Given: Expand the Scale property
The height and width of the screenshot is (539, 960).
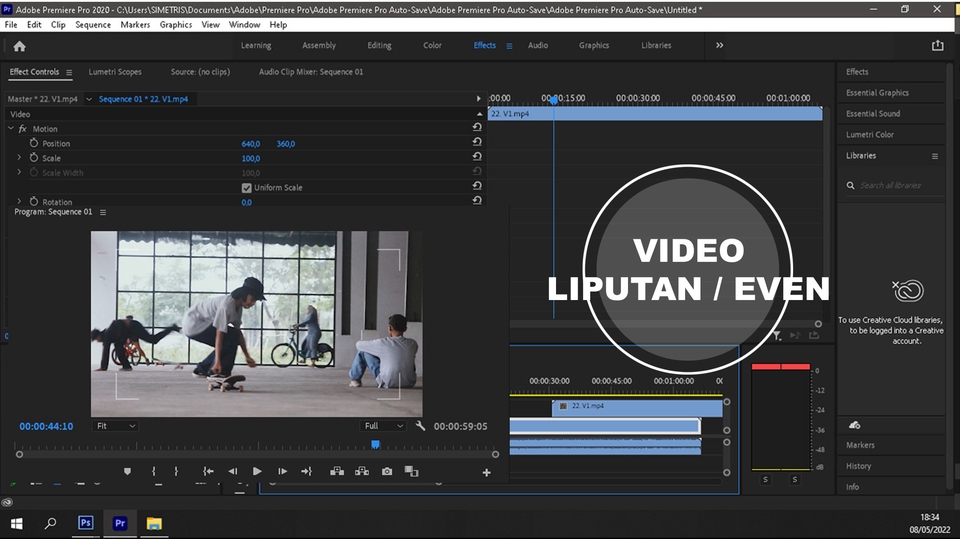Looking at the screenshot, I should pos(19,157).
